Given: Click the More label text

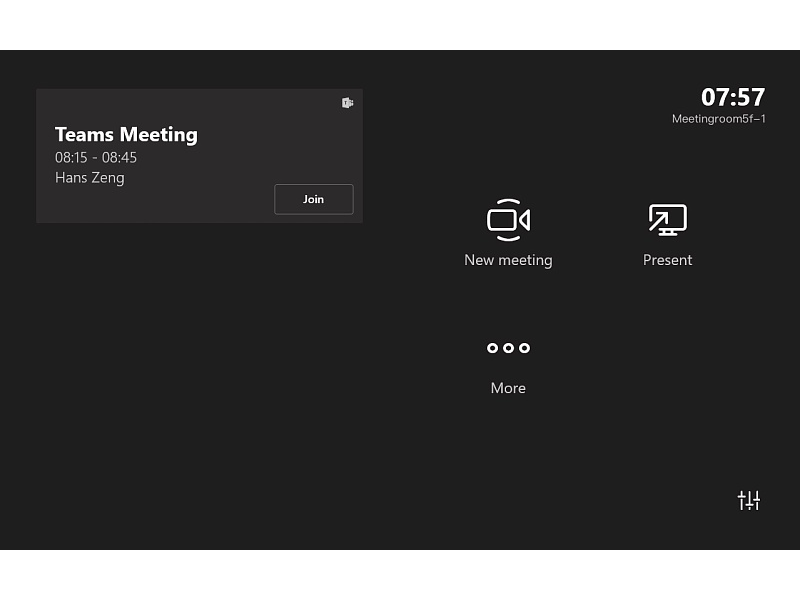Looking at the screenshot, I should coord(508,388).
